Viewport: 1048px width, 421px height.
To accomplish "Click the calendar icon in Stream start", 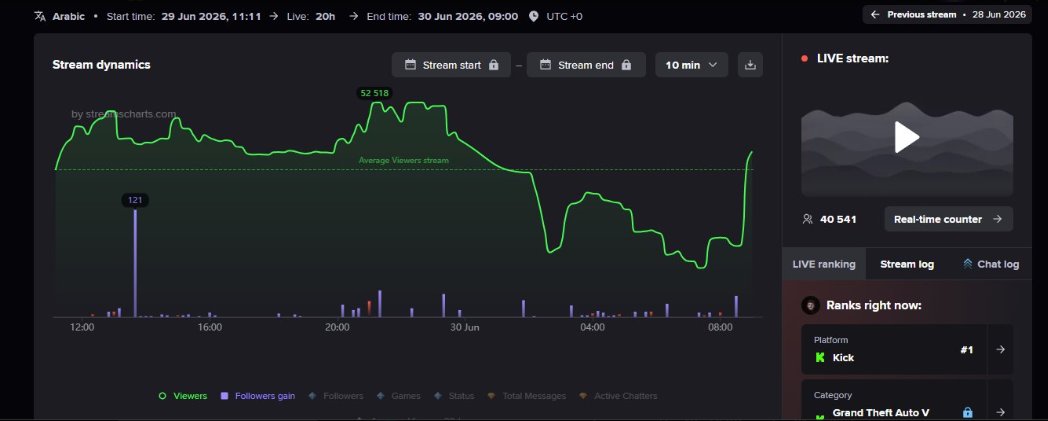I will 410,65.
